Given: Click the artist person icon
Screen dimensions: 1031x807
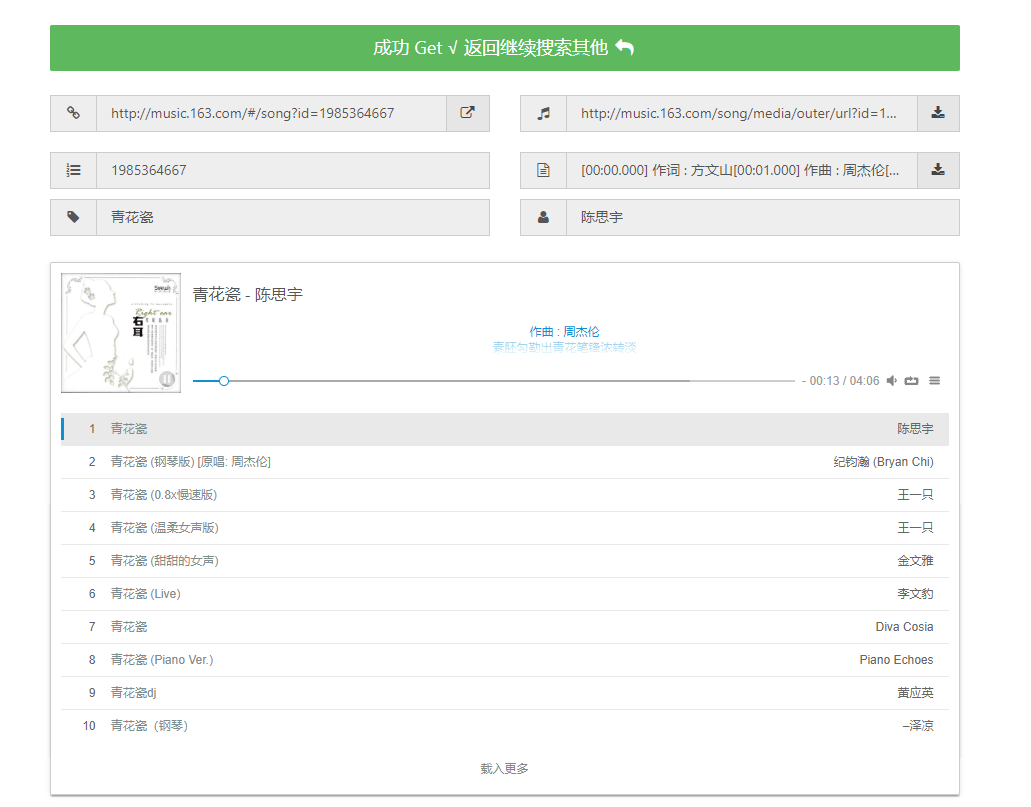Looking at the screenshot, I should pos(543,217).
